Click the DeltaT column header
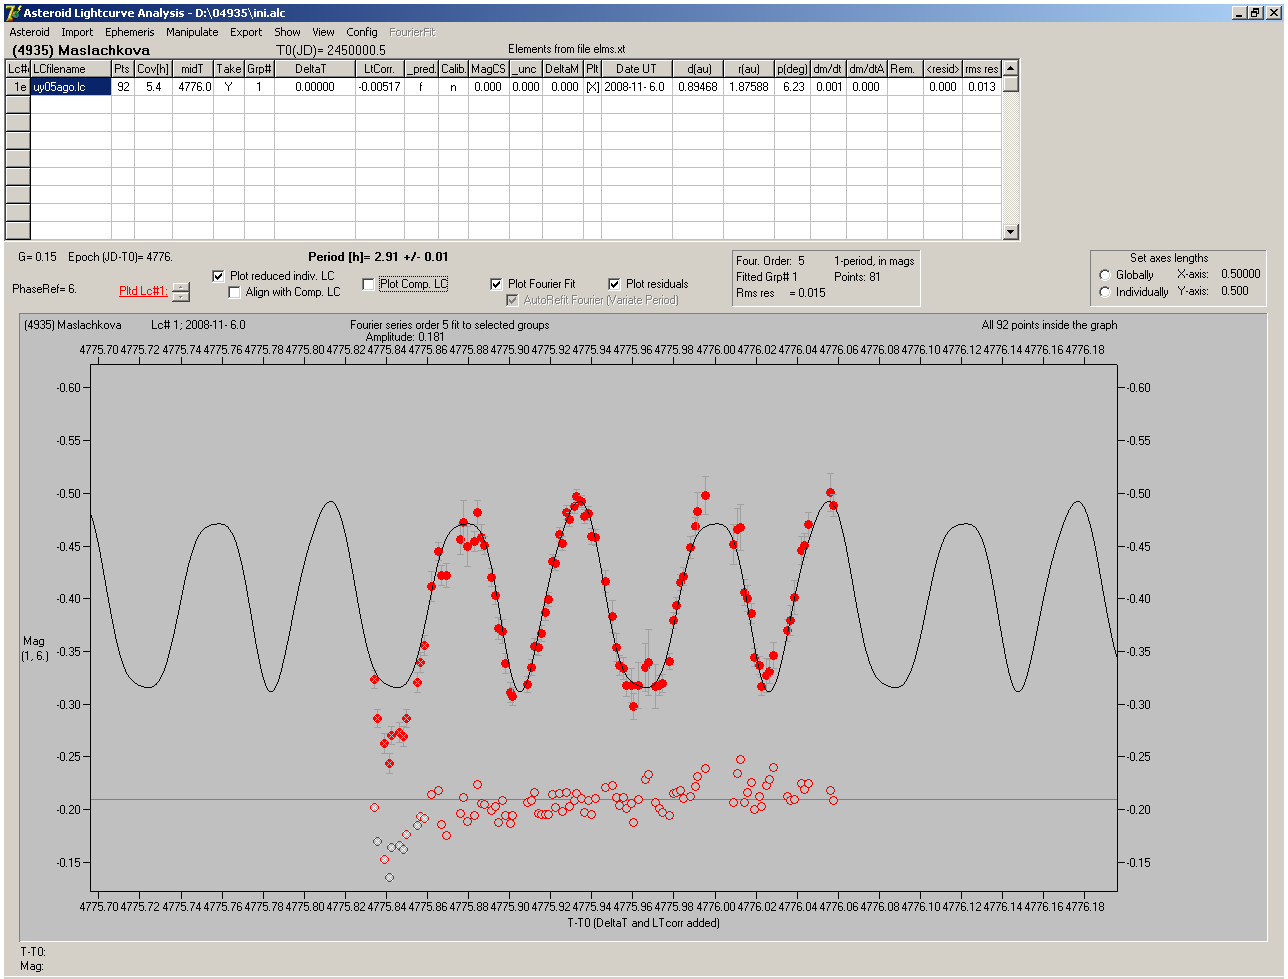This screenshot has width=1288, height=979. tap(315, 69)
